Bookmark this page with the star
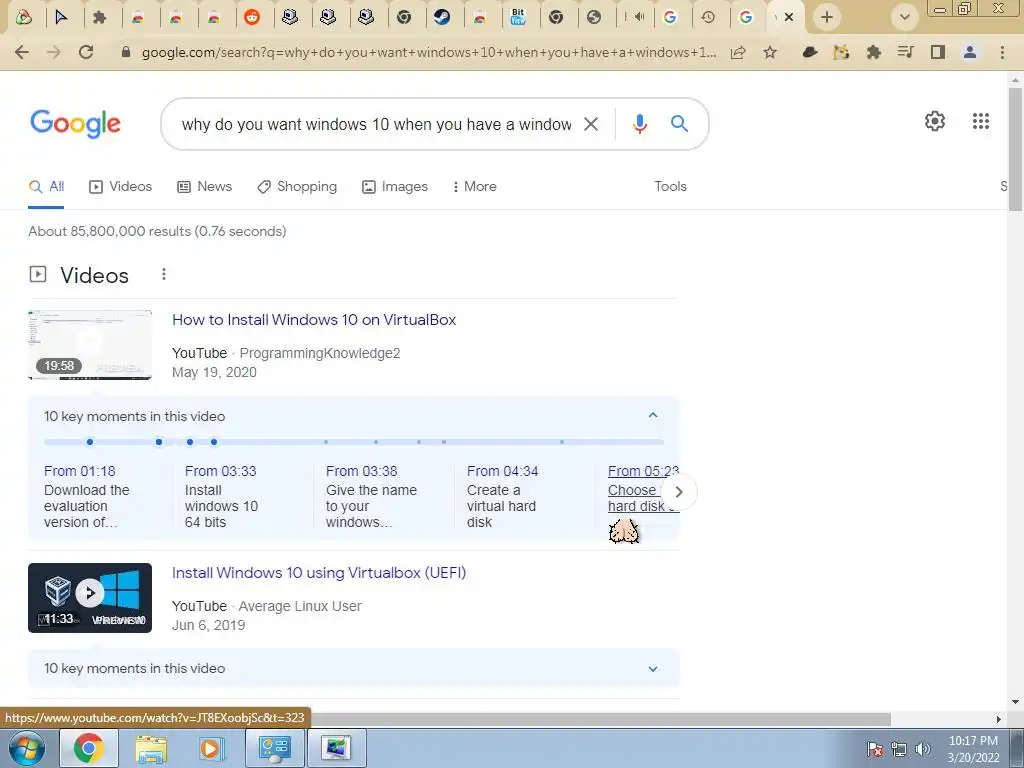1024x768 pixels. 770,52
